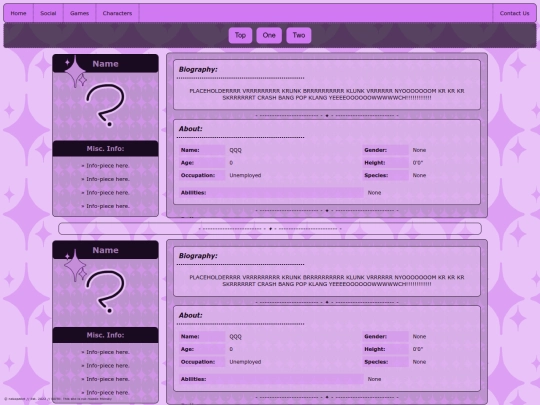Select the placeholder biography text in top profile
Viewport: 540px width, 405px height.
327,94
